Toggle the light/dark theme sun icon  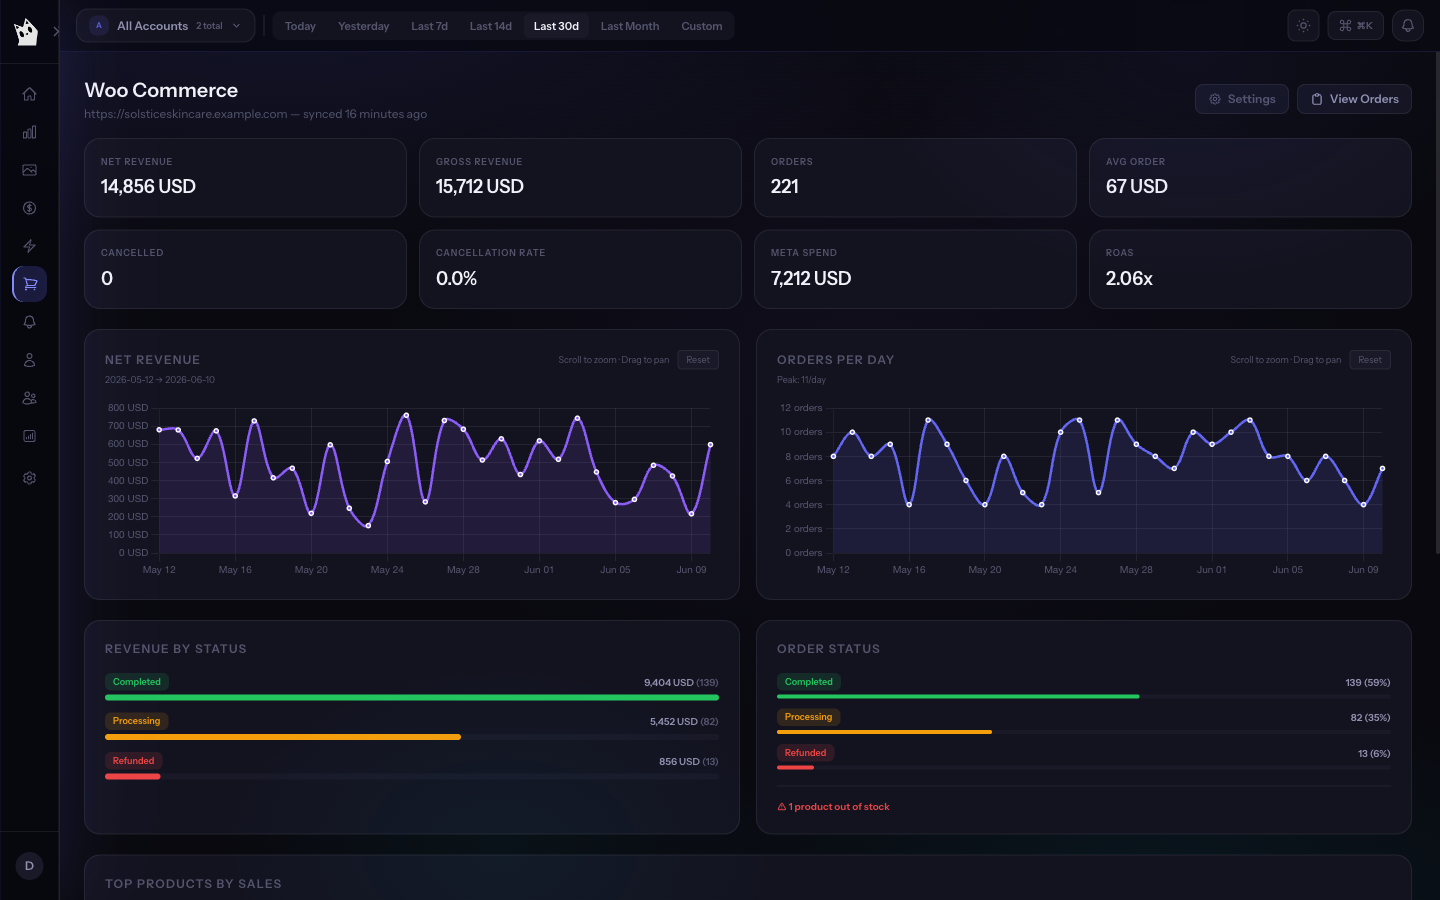pyautogui.click(x=1303, y=26)
